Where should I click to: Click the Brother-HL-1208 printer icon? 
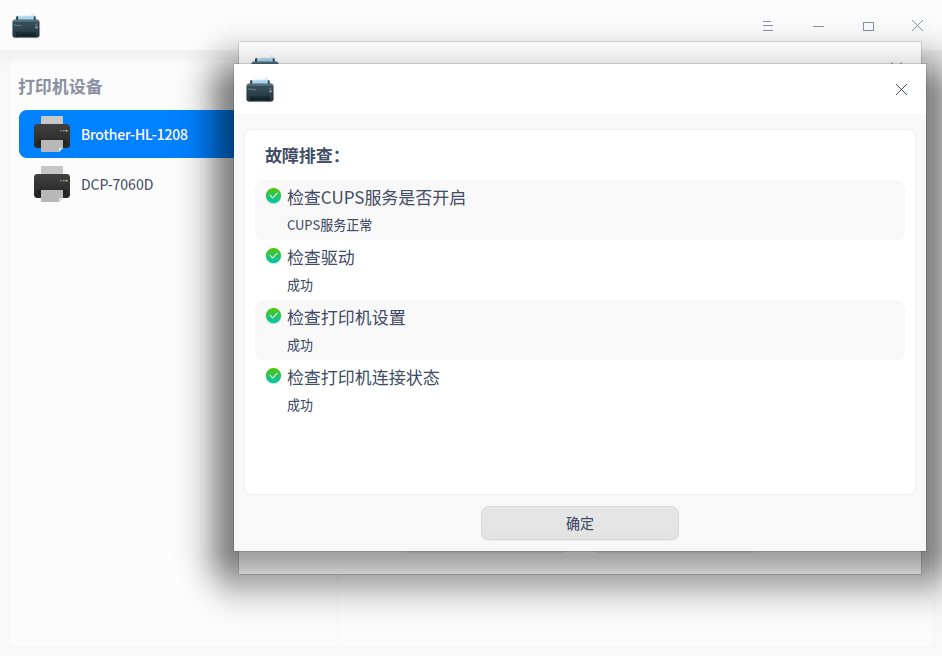[52, 134]
